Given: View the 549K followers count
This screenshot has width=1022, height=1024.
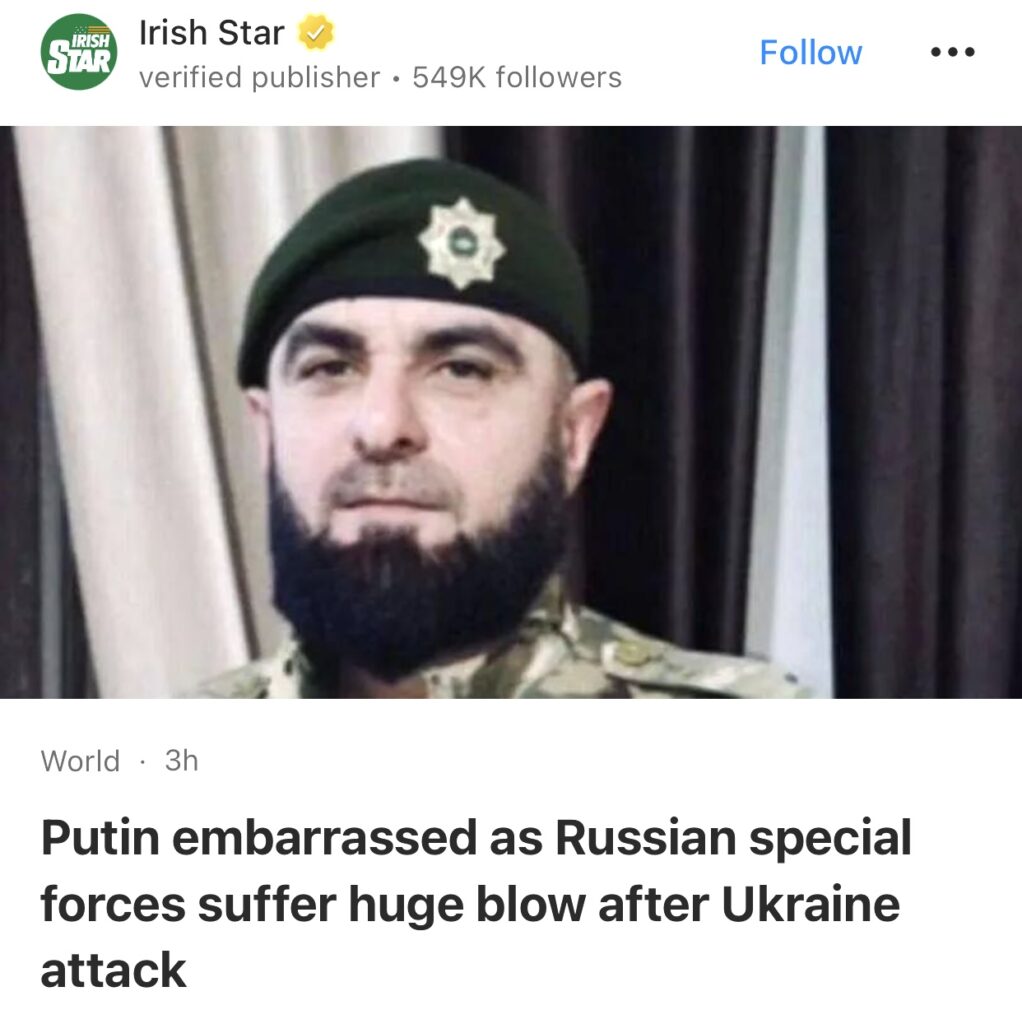Looking at the screenshot, I should [x=517, y=77].
